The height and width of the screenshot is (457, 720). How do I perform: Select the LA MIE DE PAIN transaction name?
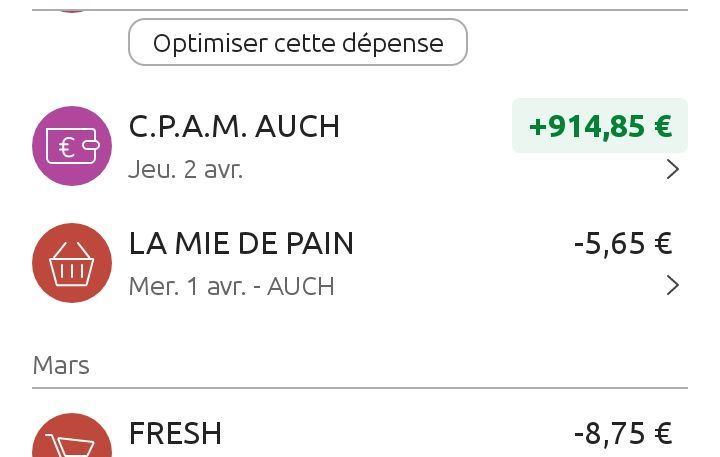click(241, 243)
